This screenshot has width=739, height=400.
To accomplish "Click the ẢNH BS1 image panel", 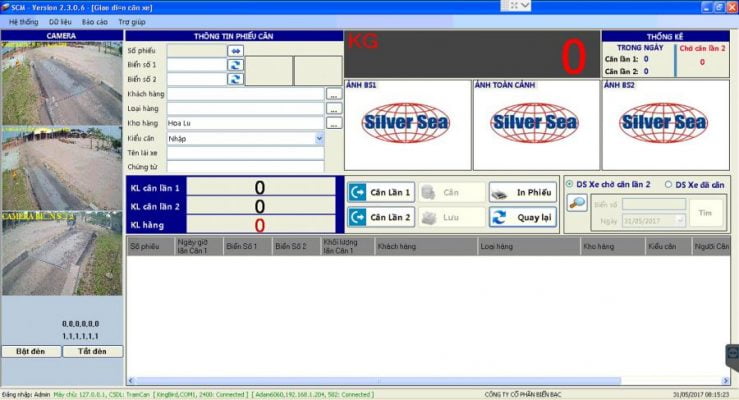I will click(x=408, y=125).
